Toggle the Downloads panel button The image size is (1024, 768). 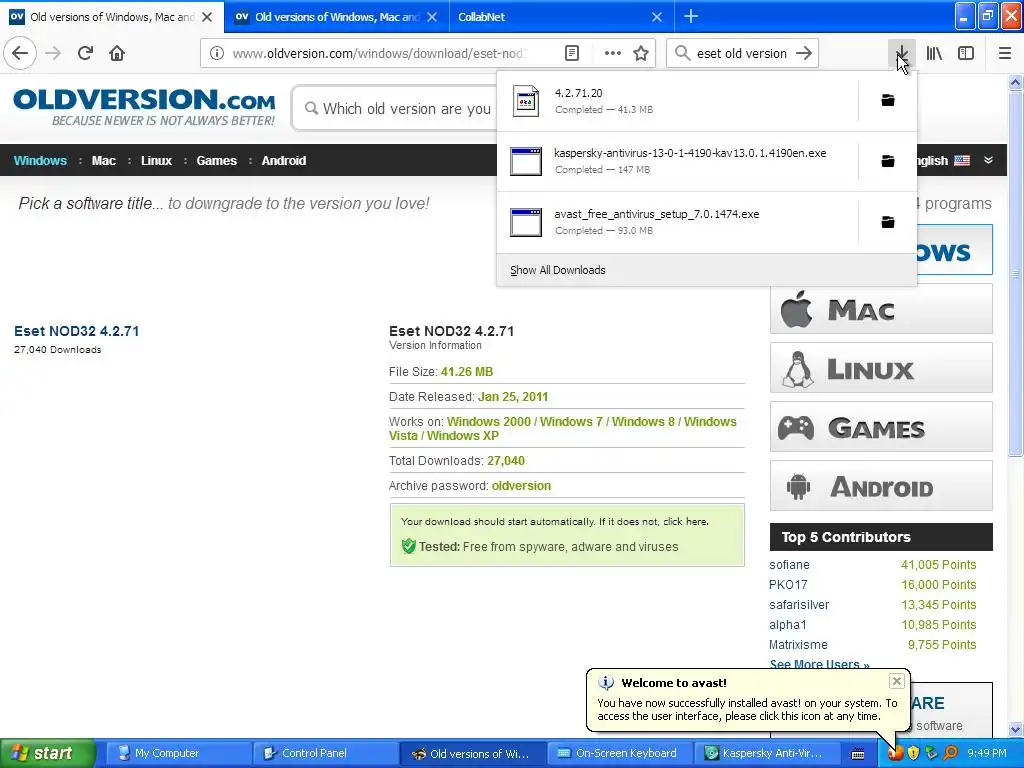[901, 53]
